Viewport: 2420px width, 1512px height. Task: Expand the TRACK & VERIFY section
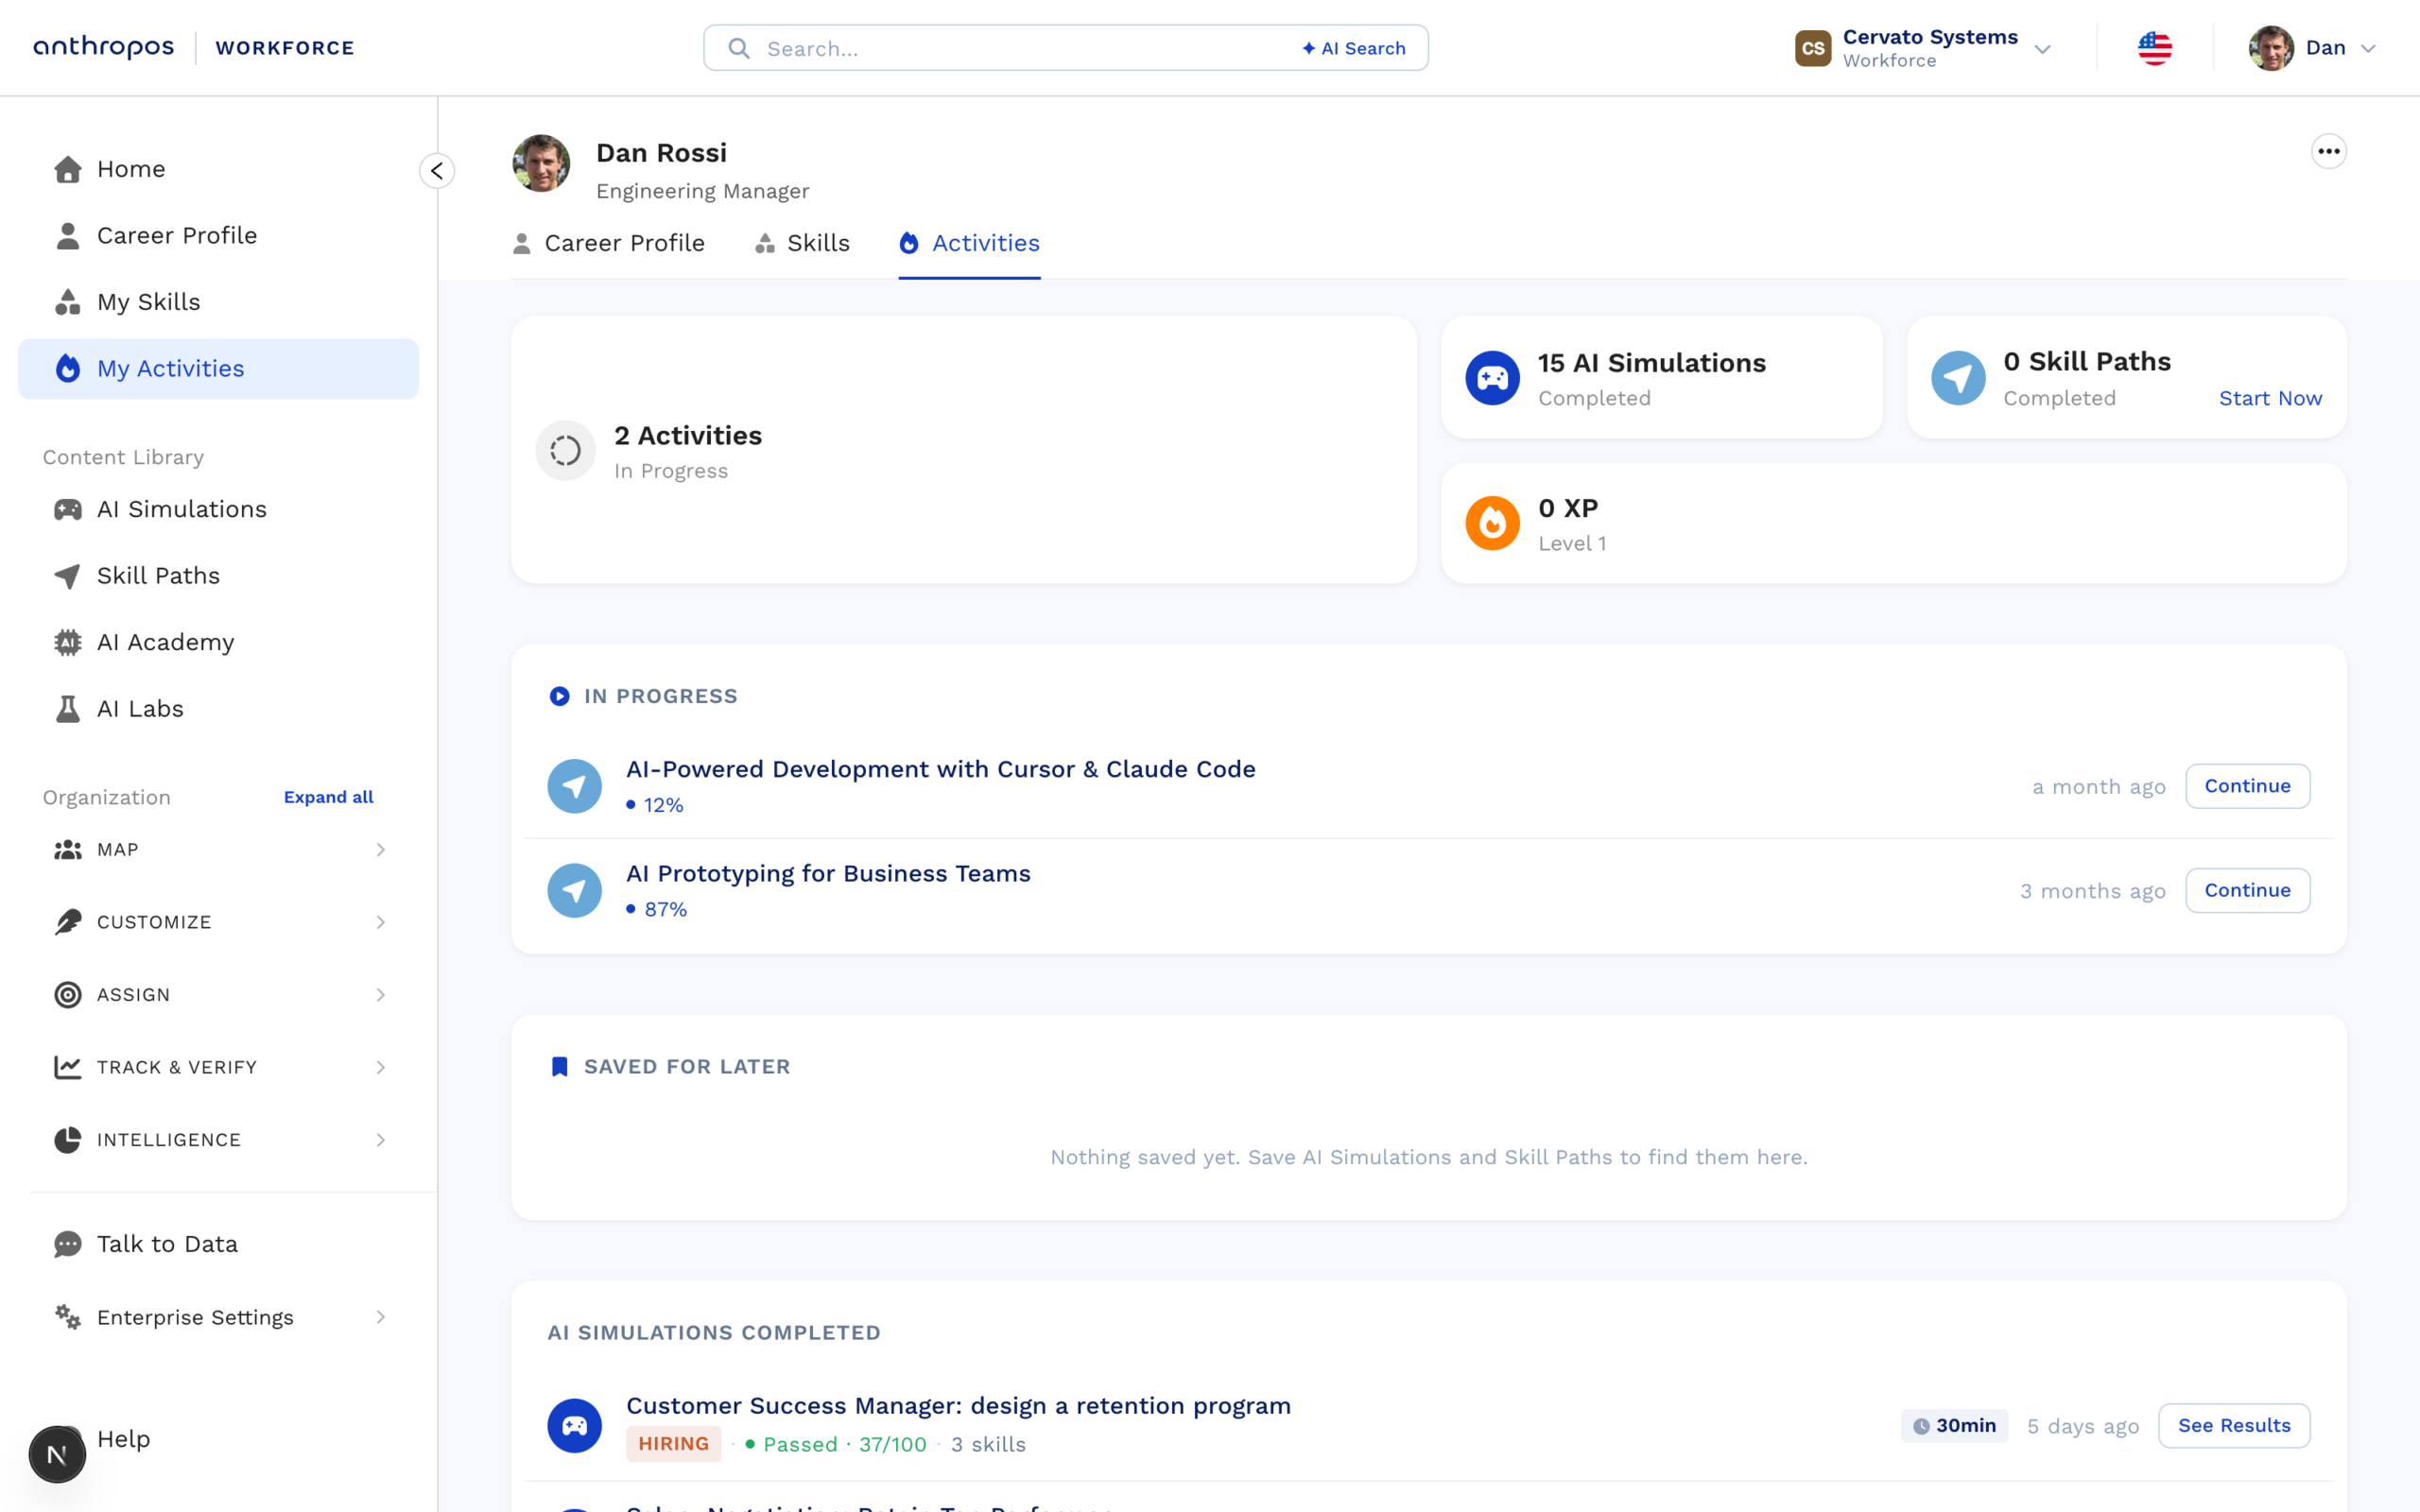pos(218,1067)
